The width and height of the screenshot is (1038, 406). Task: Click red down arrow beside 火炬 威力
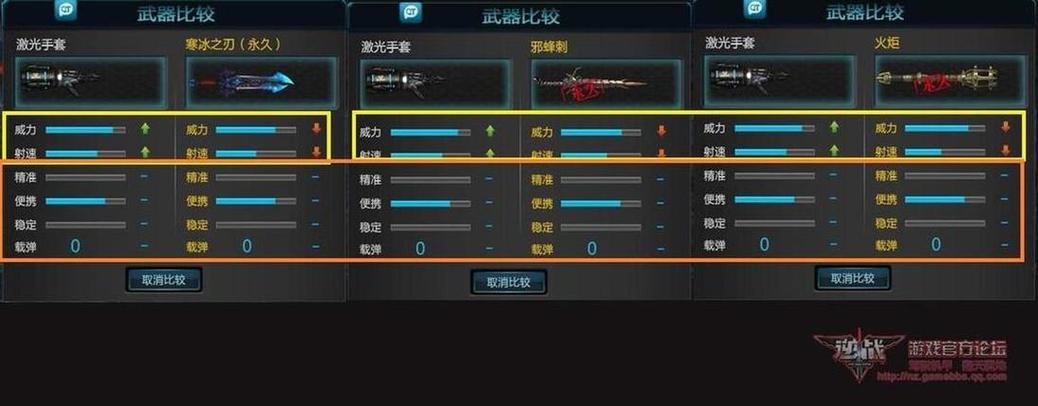click(1006, 127)
